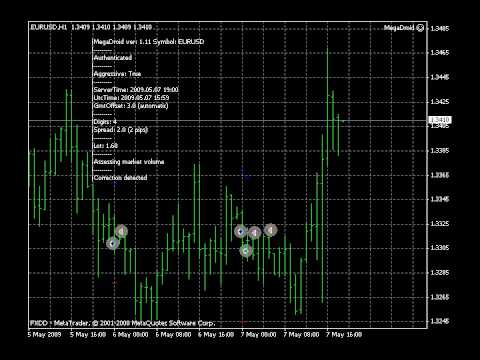Select the rightmost 7 May trade marker
This screenshot has width=480, height=360.
[271, 230]
